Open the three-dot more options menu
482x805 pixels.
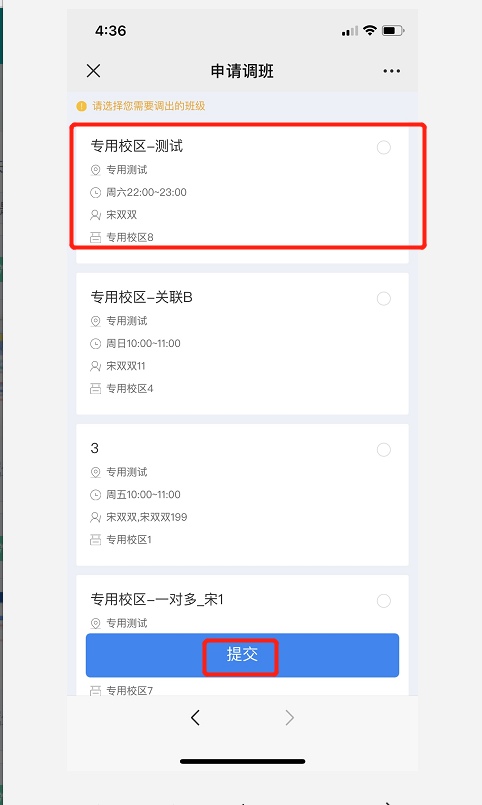coord(392,71)
